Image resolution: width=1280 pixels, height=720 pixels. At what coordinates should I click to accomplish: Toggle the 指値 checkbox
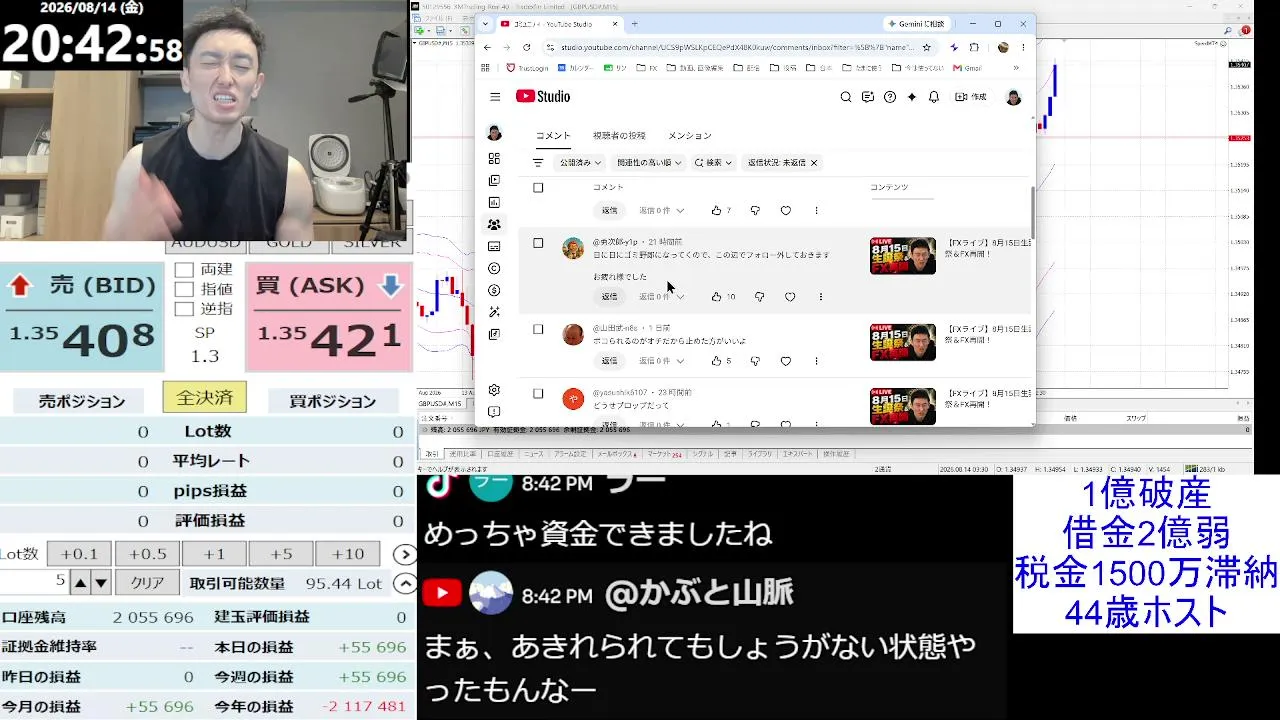[x=184, y=289]
